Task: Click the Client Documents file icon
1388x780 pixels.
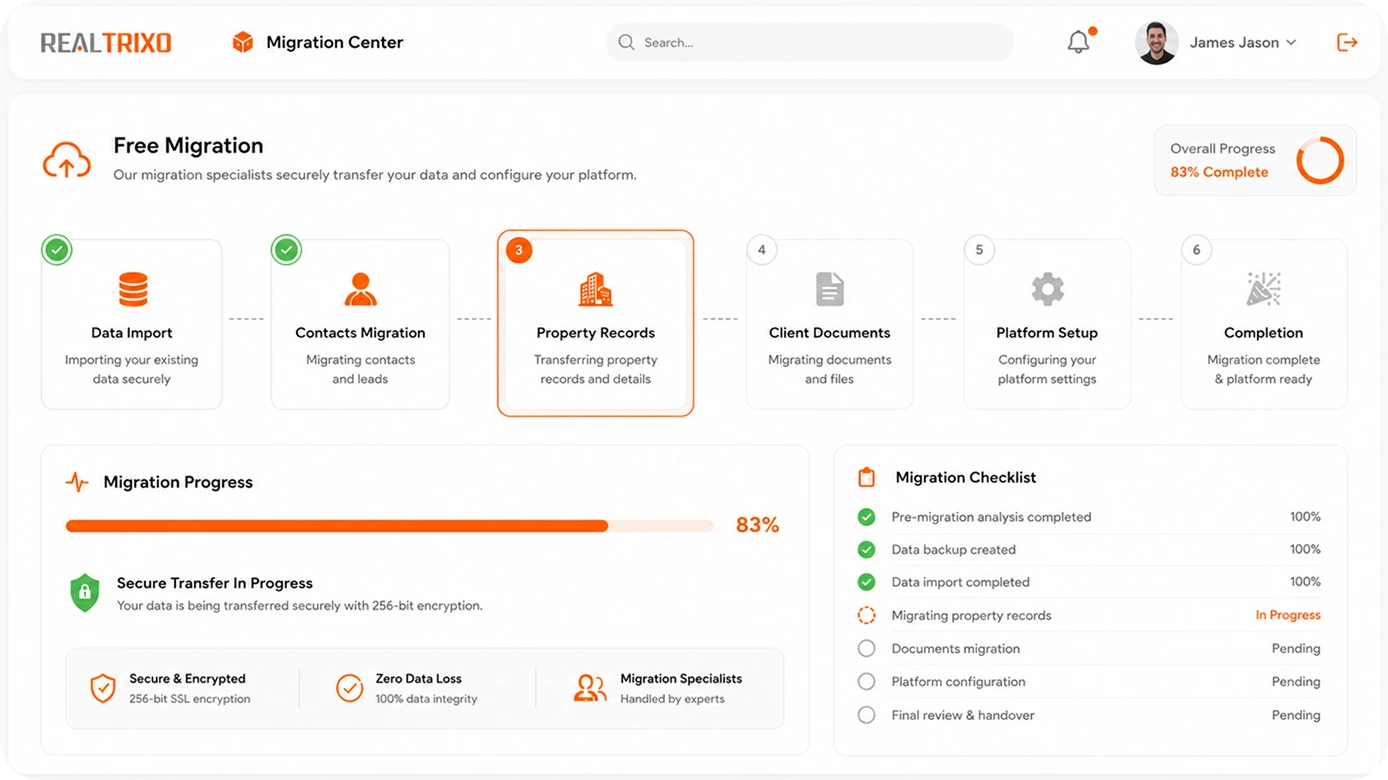Action: coord(829,289)
